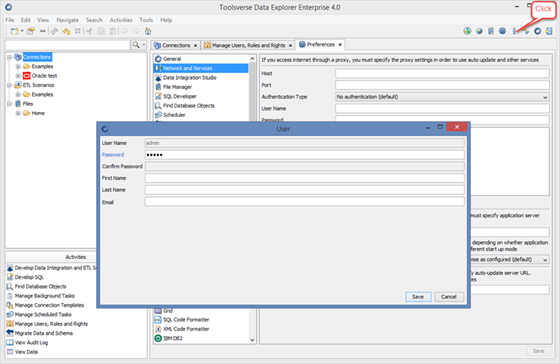Open the File menu
Viewport: 560px width, 364px height.
(x=10, y=20)
